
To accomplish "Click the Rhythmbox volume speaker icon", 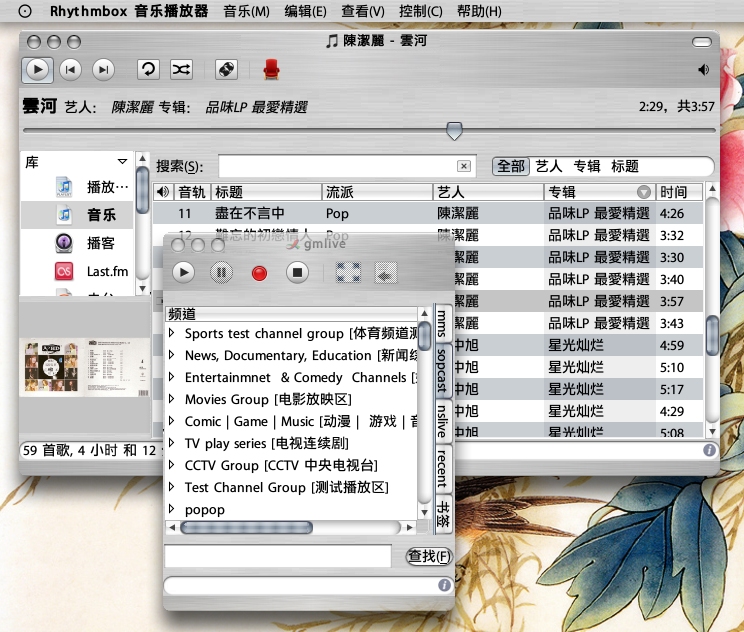I will coord(703,70).
